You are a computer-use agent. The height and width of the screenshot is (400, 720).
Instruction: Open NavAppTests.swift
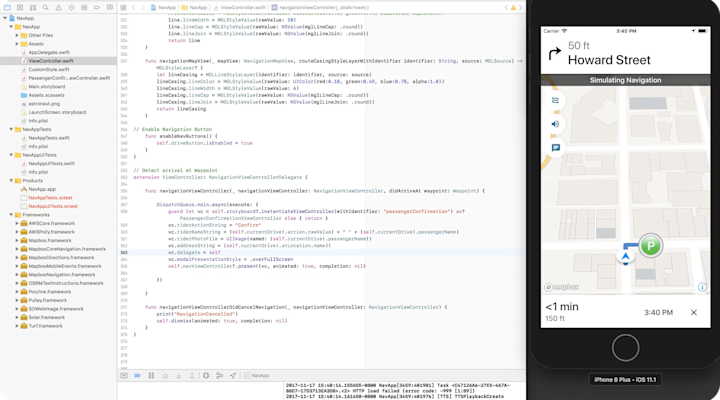click(x=49, y=138)
